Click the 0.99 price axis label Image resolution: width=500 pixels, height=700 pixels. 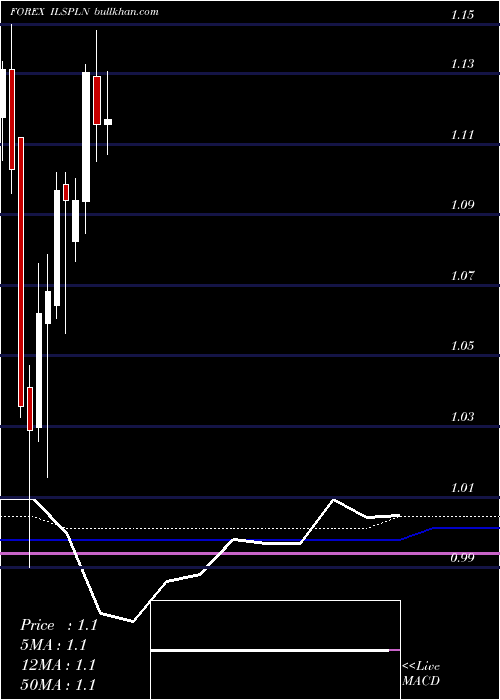click(x=462, y=558)
